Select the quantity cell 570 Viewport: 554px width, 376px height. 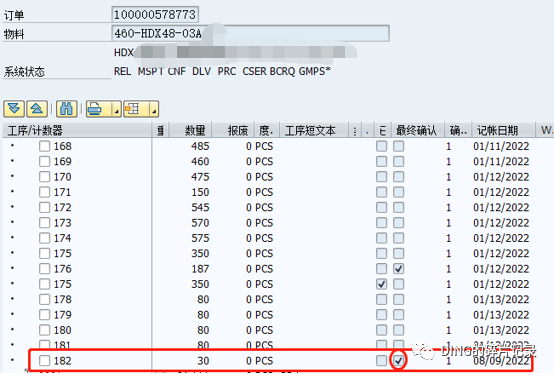pyautogui.click(x=200, y=223)
